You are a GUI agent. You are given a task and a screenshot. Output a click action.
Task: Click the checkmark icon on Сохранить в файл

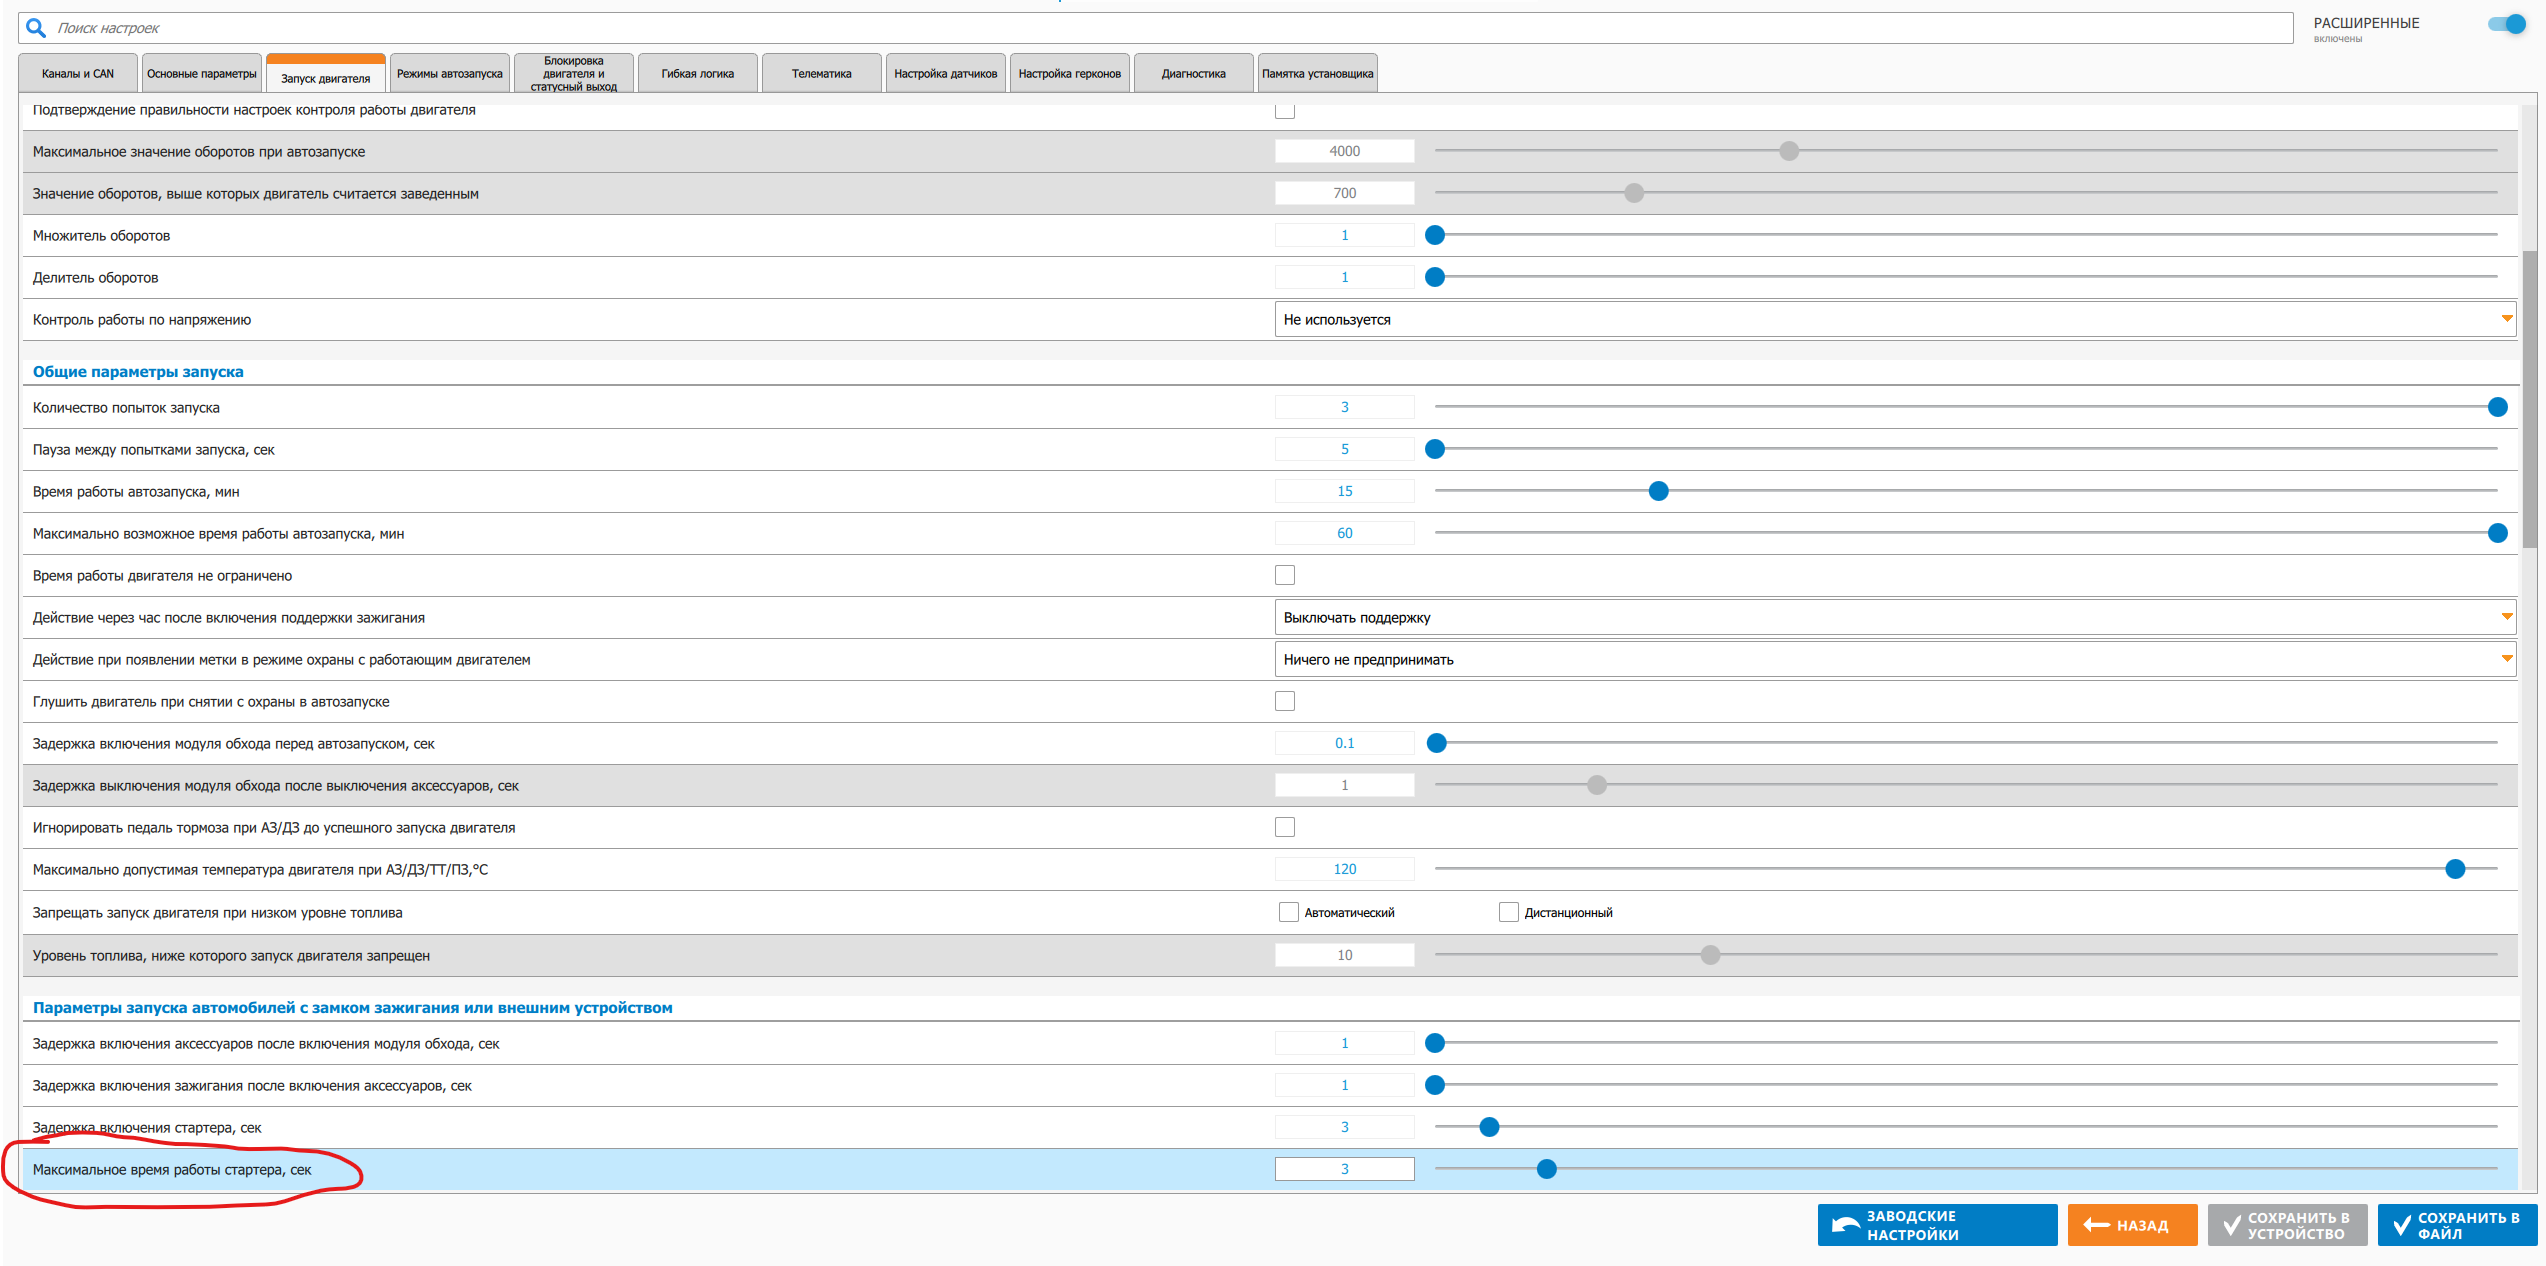[2401, 1225]
